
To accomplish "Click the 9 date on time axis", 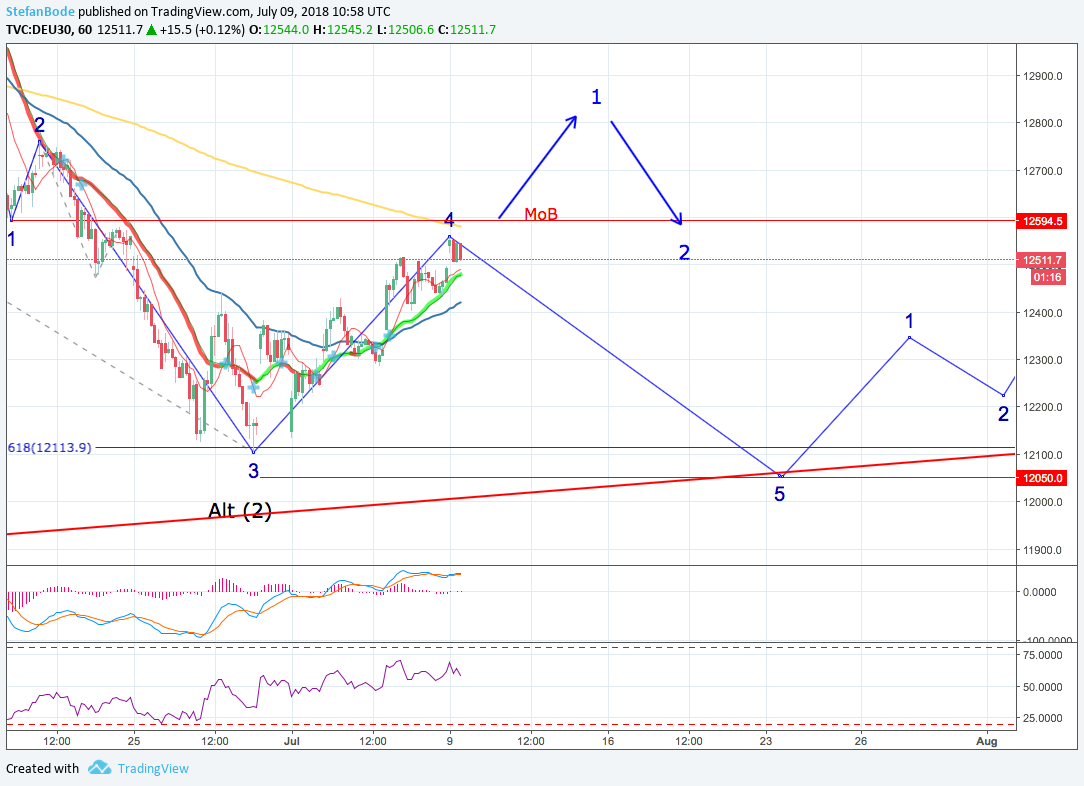I will click(x=450, y=741).
